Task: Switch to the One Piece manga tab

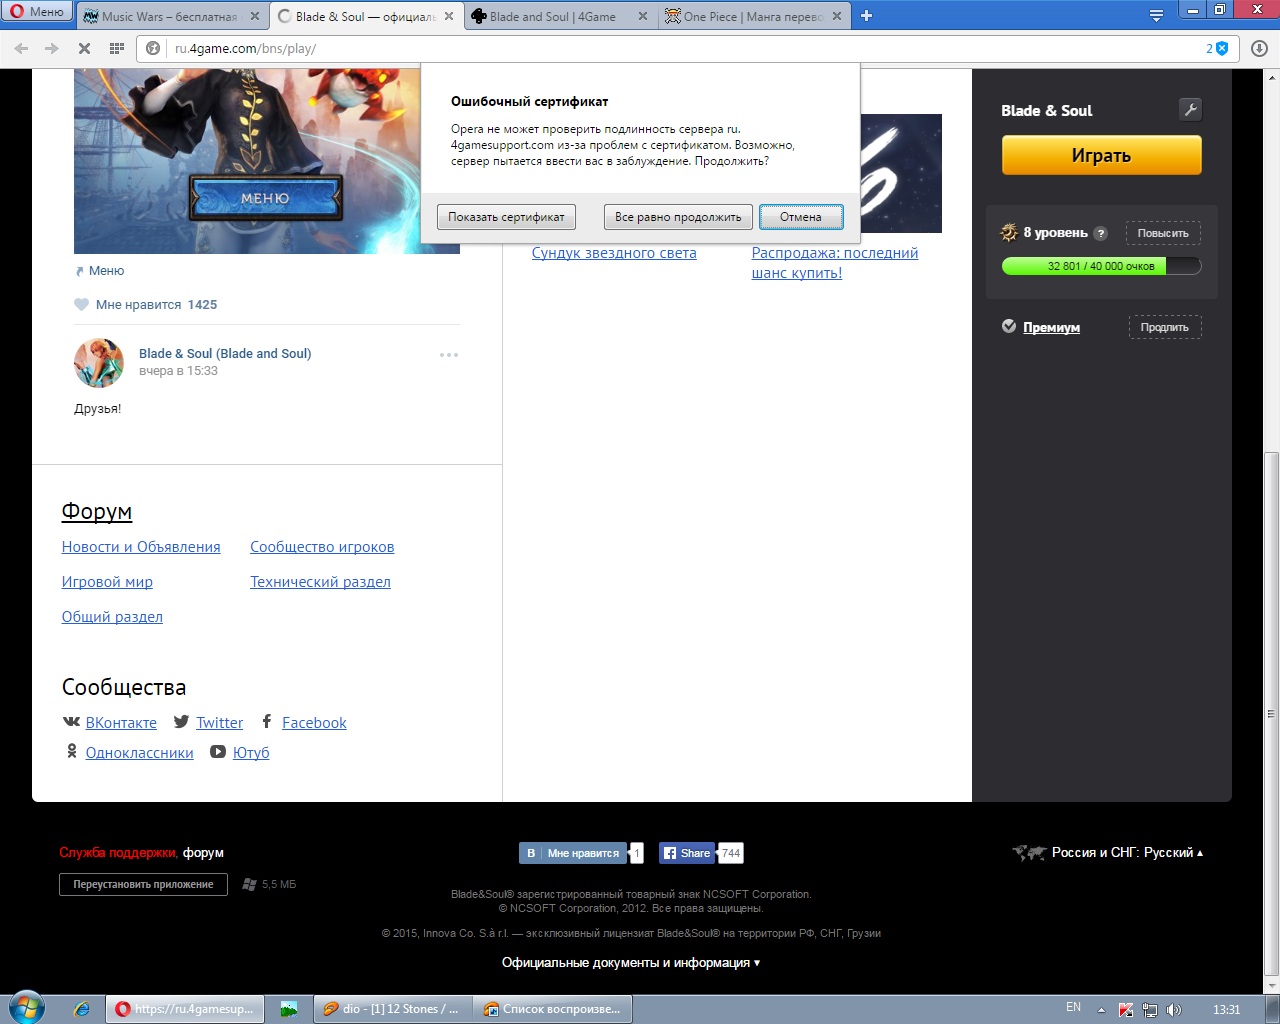Action: coord(752,16)
